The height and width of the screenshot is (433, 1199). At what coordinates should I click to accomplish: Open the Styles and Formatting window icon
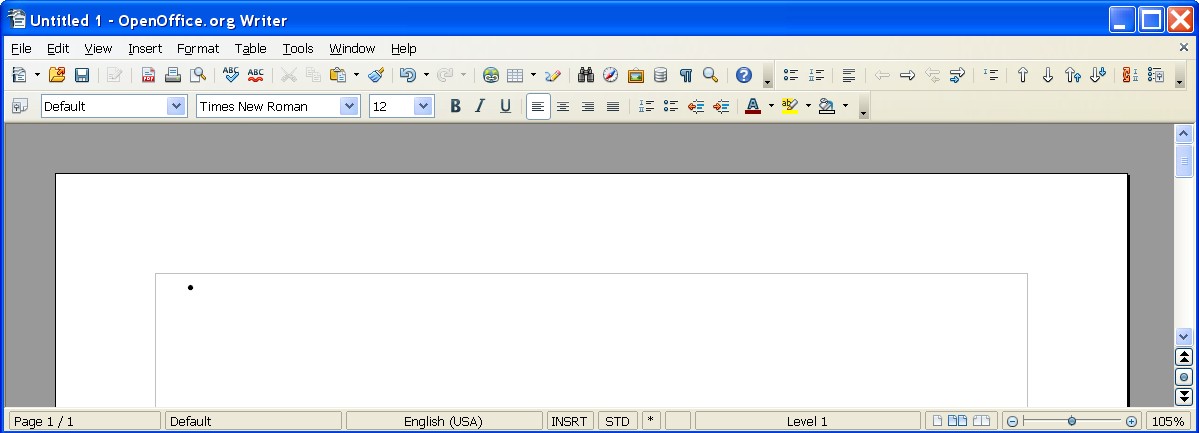pos(20,106)
